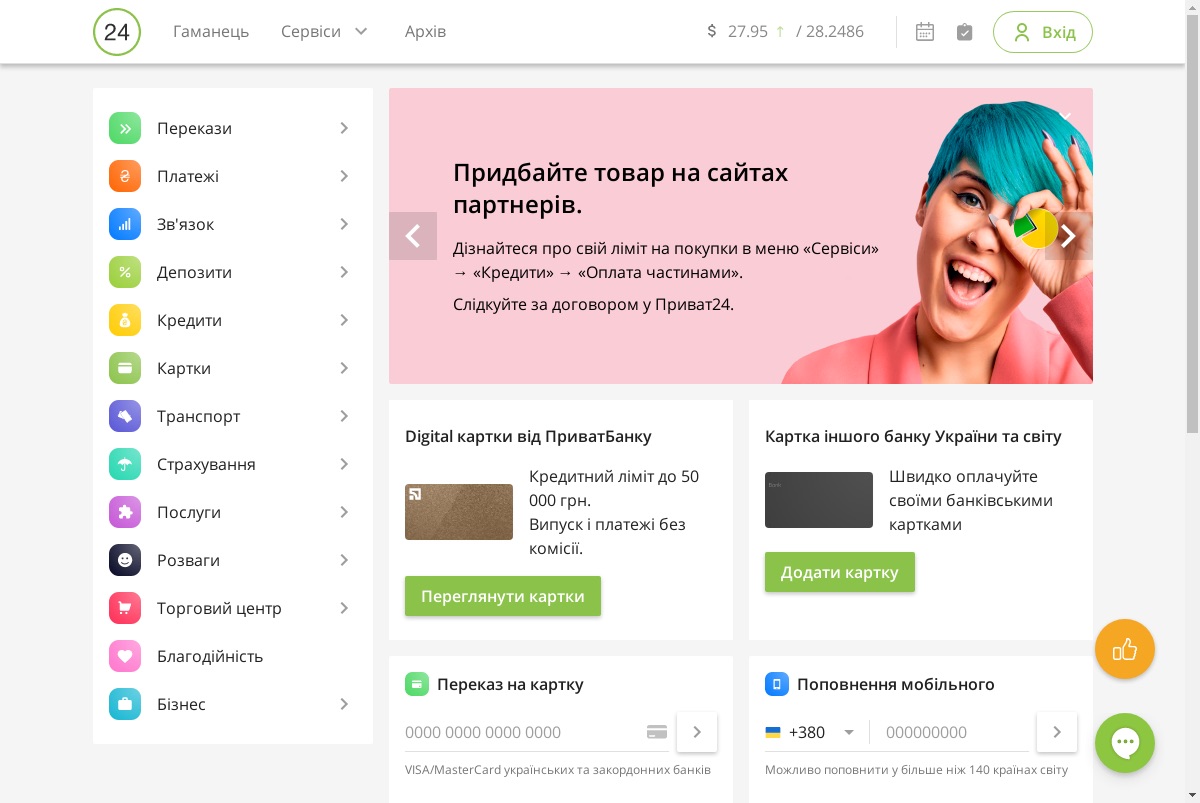
Task: Click the Благодійність heart icon
Action: pyautogui.click(x=125, y=656)
